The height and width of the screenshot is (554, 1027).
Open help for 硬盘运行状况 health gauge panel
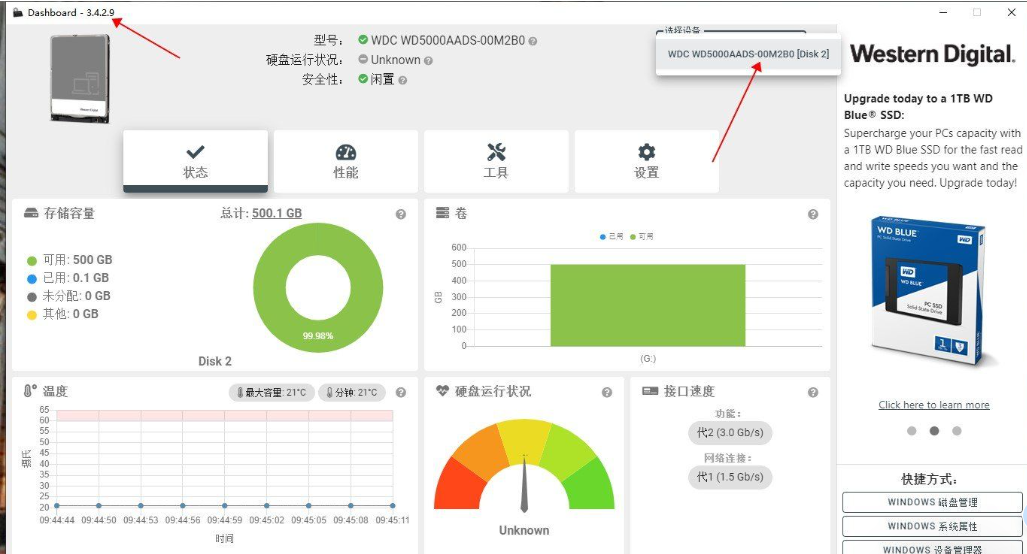click(x=607, y=392)
